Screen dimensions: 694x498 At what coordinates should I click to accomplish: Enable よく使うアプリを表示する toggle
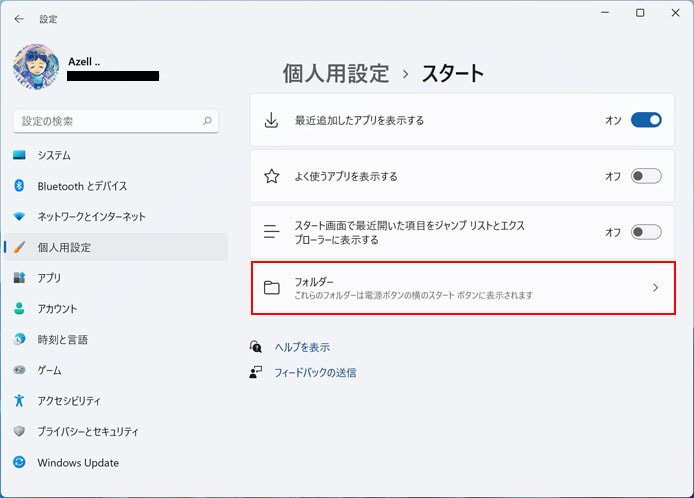[646, 176]
